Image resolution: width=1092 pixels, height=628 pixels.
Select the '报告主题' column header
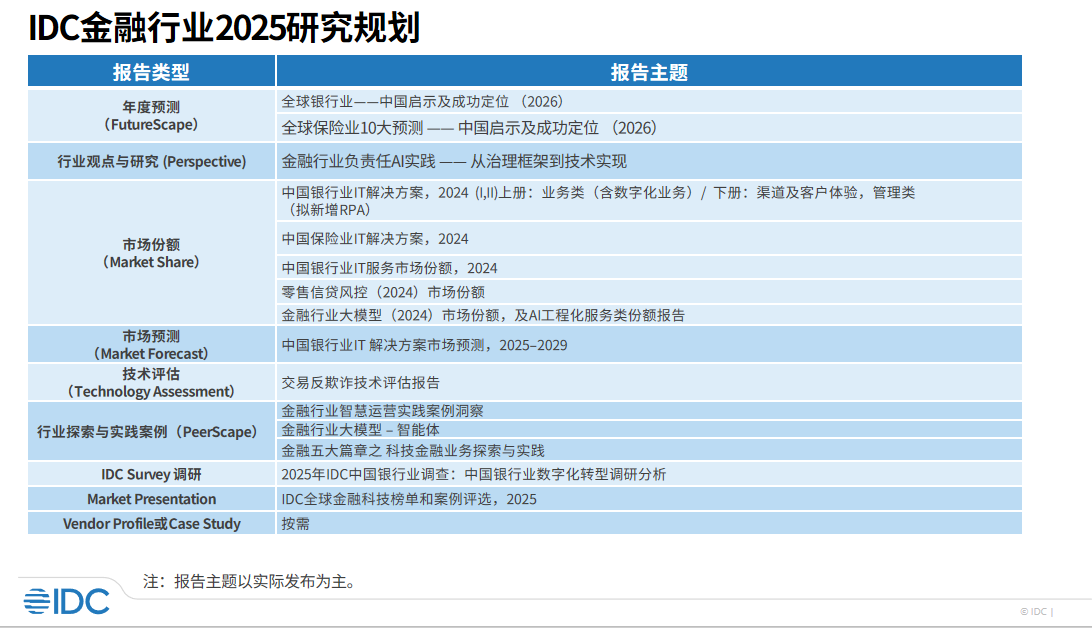click(649, 72)
